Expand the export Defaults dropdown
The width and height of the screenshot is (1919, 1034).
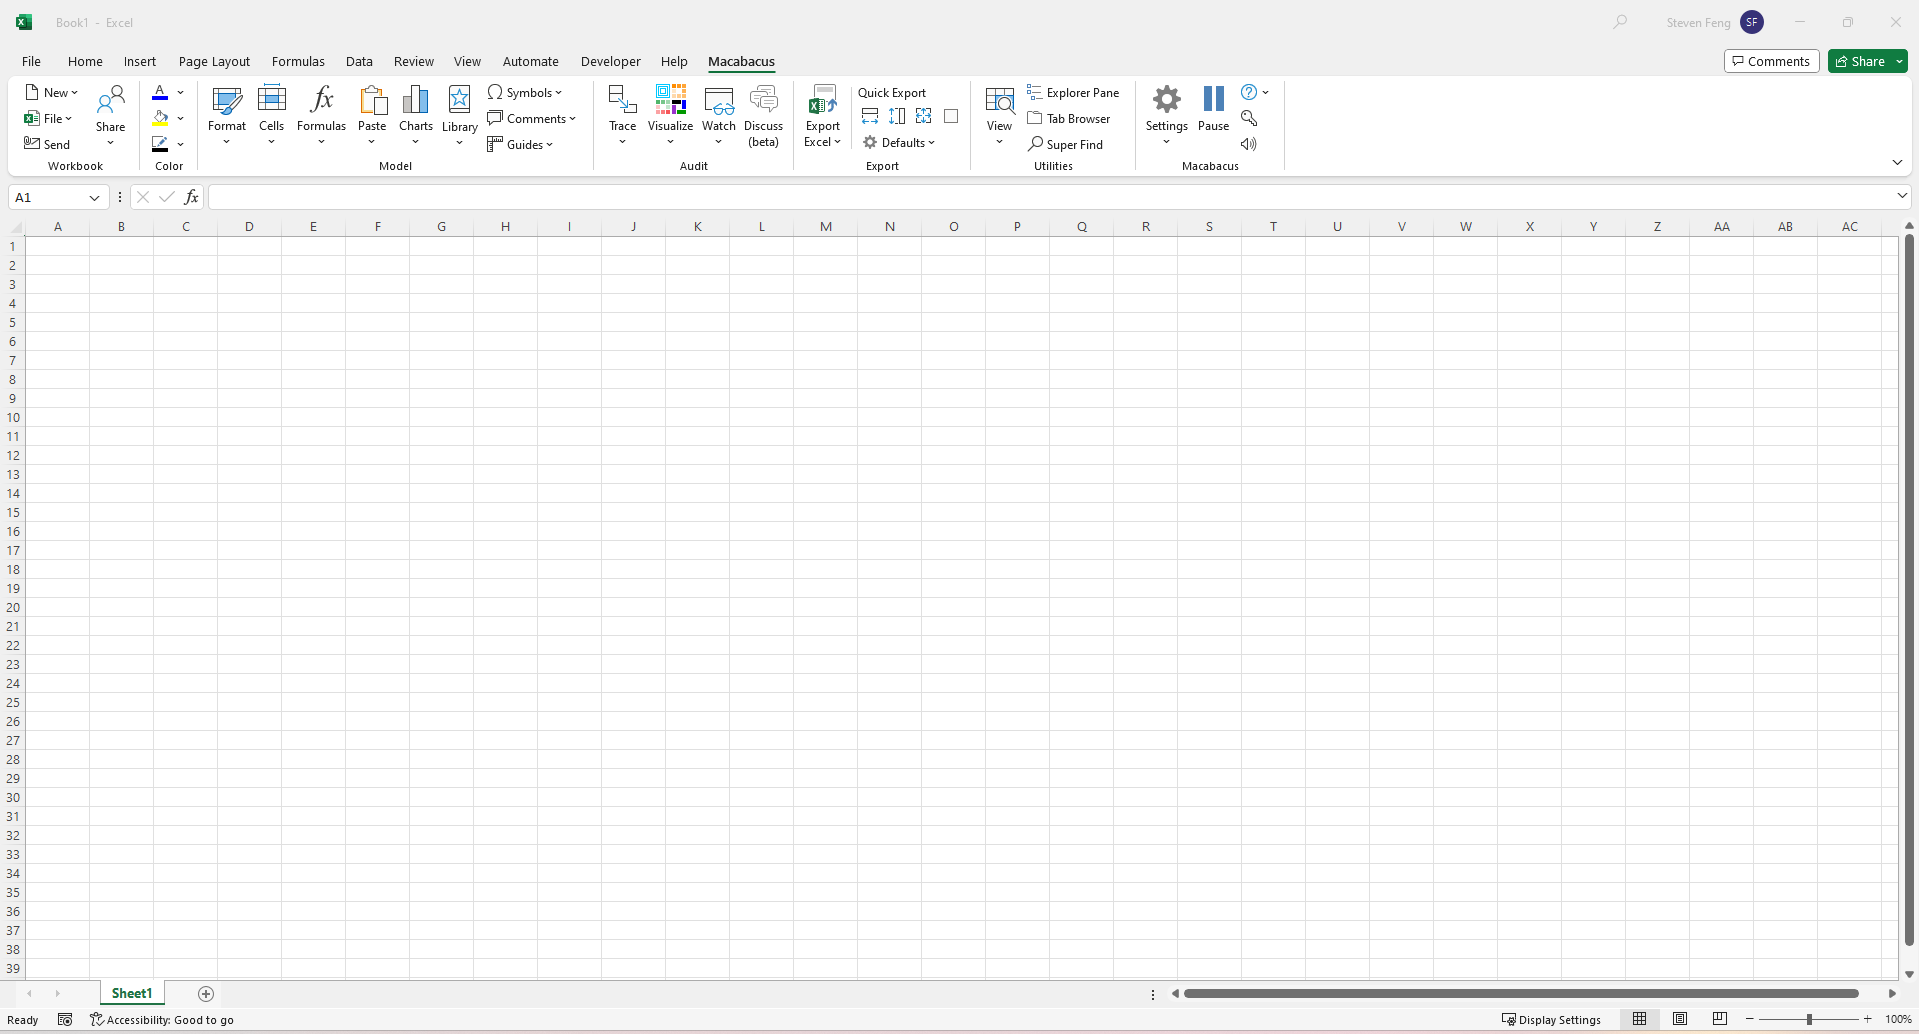pyautogui.click(x=899, y=143)
